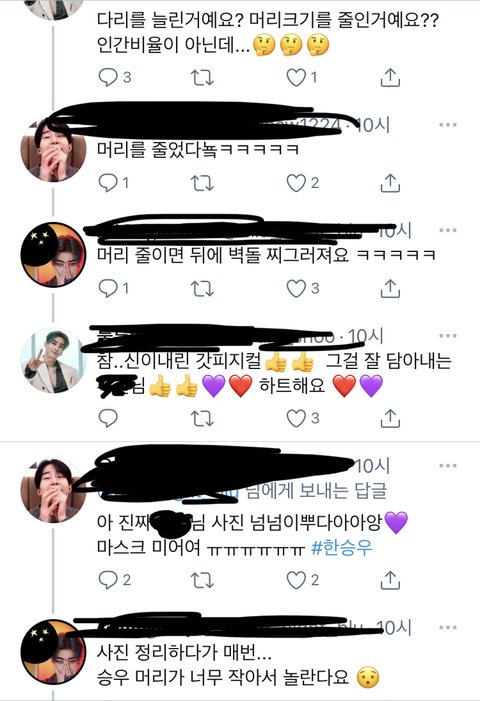Screen dimensions: 480x701
Task: Open the #한승우 hashtag link
Action: tap(341, 548)
